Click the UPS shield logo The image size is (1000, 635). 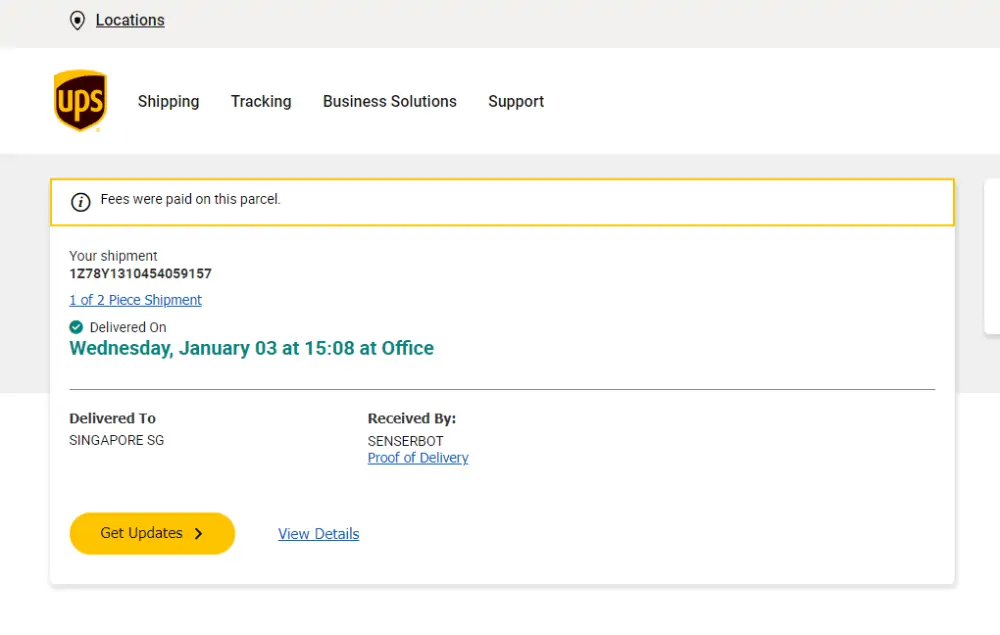point(80,101)
